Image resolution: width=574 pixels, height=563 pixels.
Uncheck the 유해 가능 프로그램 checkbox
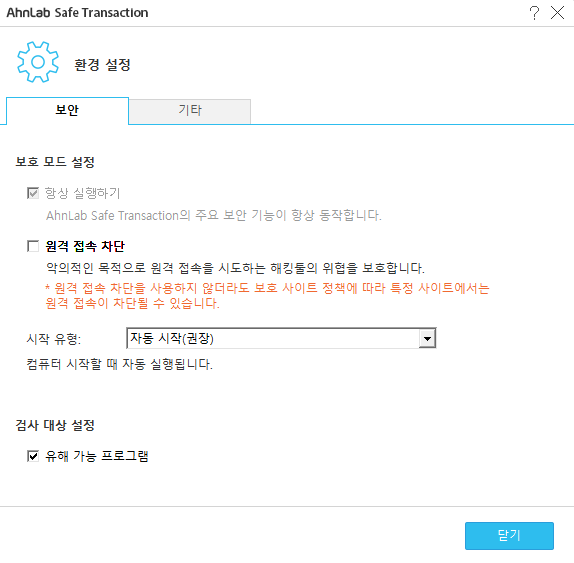coord(33,456)
